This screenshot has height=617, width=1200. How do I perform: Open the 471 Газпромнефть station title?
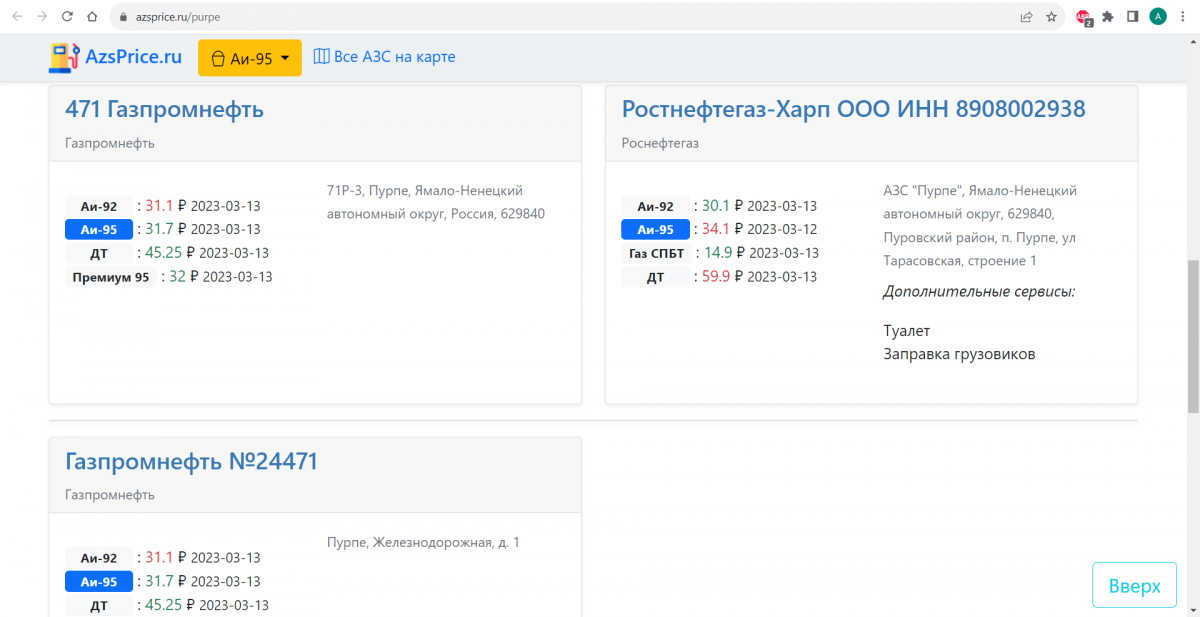coord(164,109)
